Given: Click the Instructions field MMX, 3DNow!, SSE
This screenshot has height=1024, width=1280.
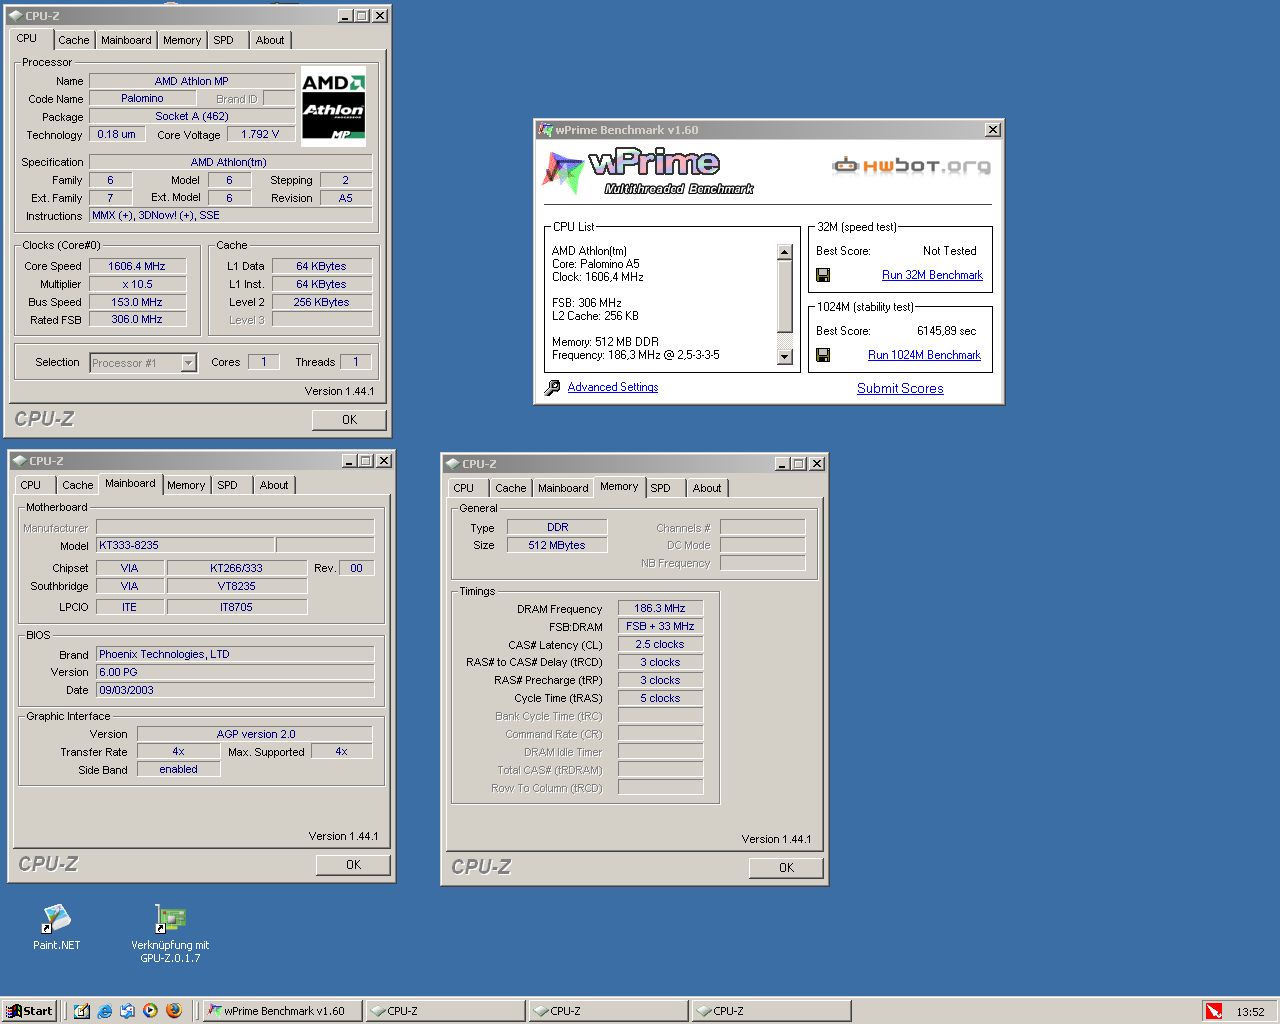Looking at the screenshot, I should tap(231, 215).
